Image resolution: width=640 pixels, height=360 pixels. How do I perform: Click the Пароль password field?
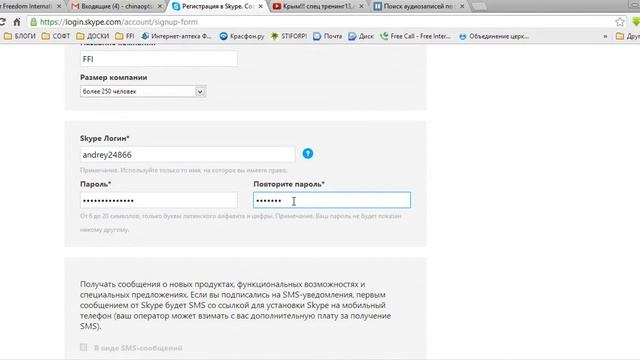point(159,200)
